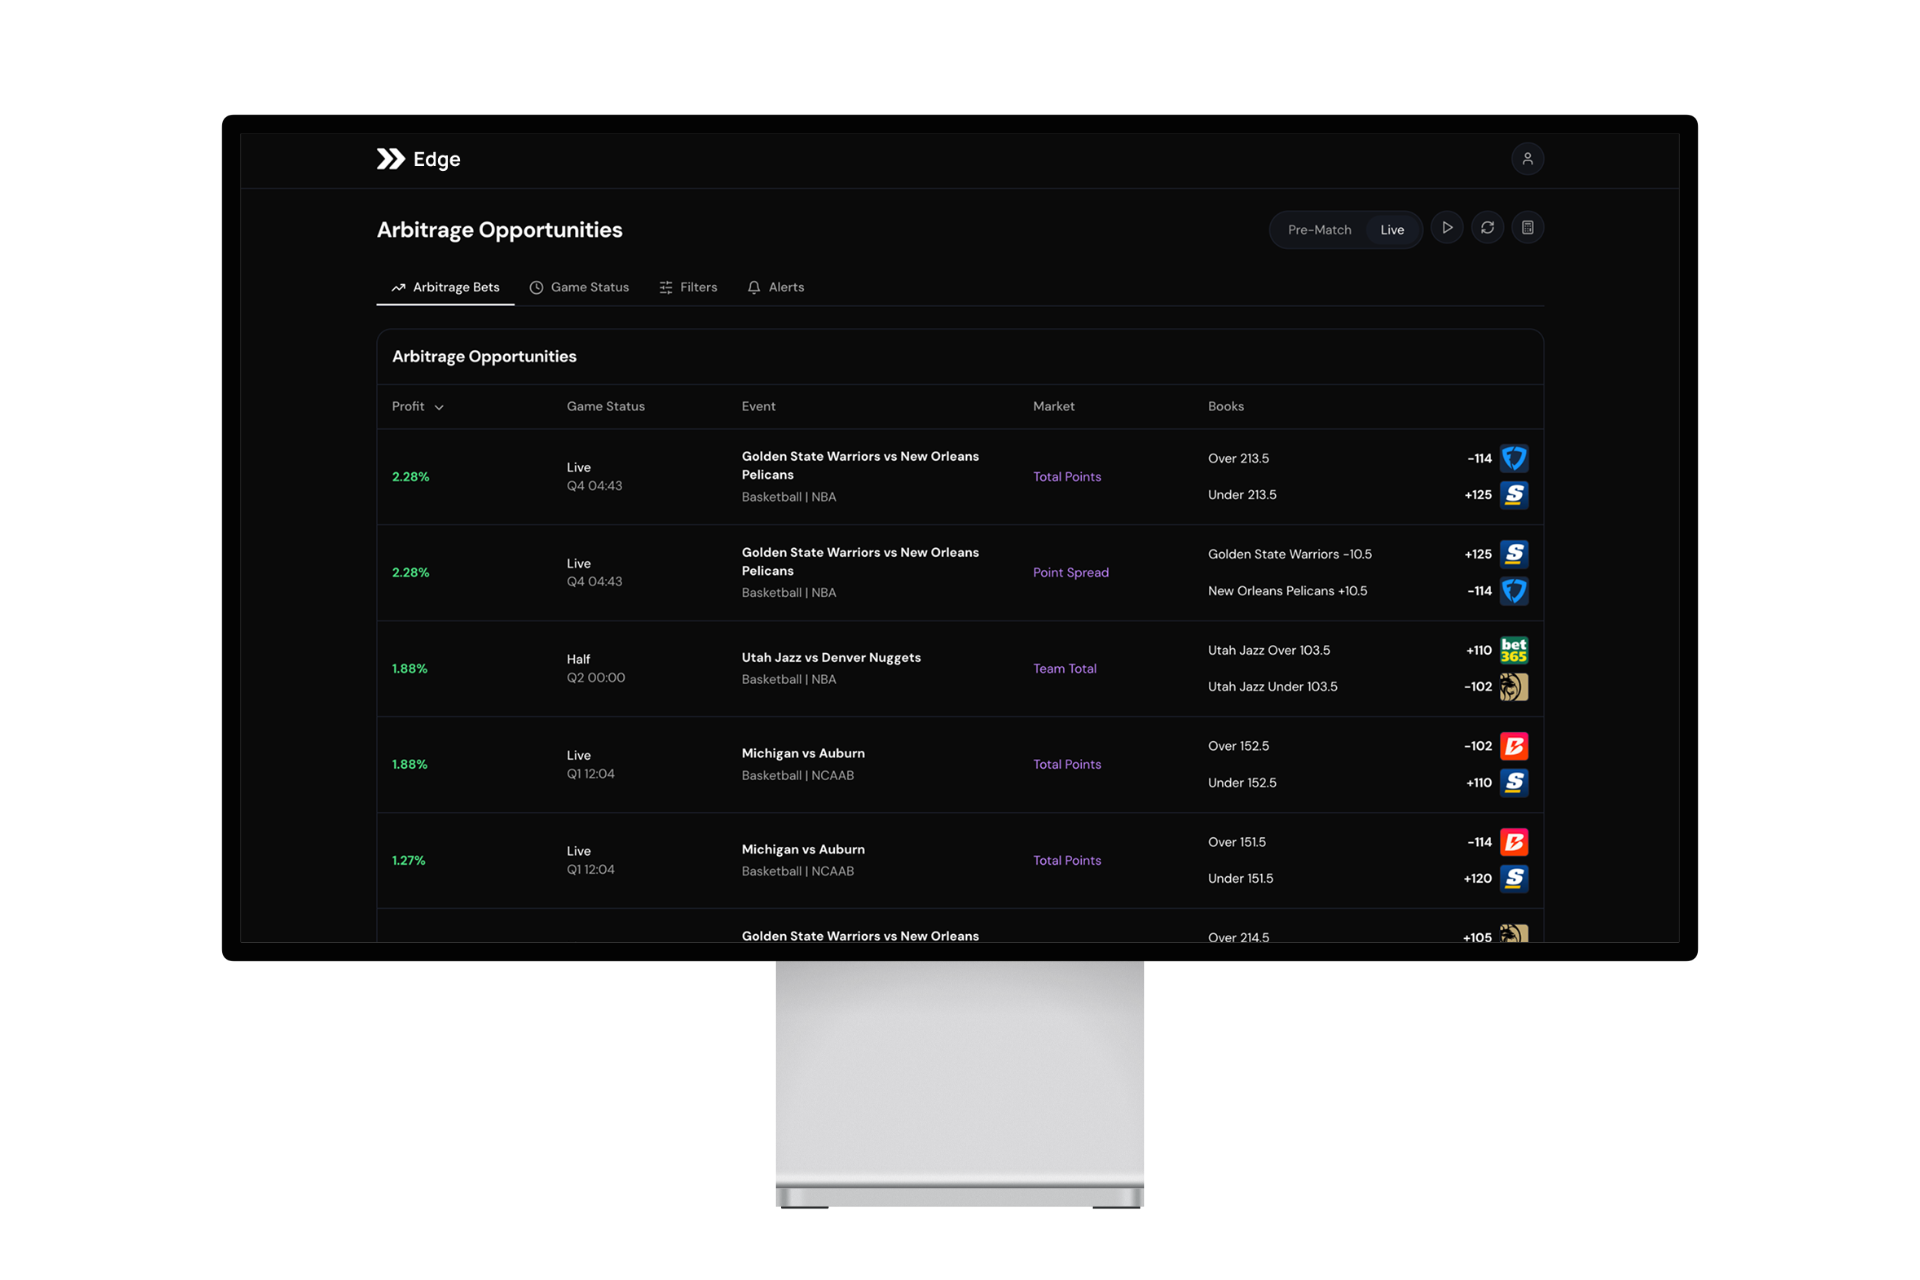Click Point Spread market link
The image size is (1920, 1280).
[x=1070, y=572]
